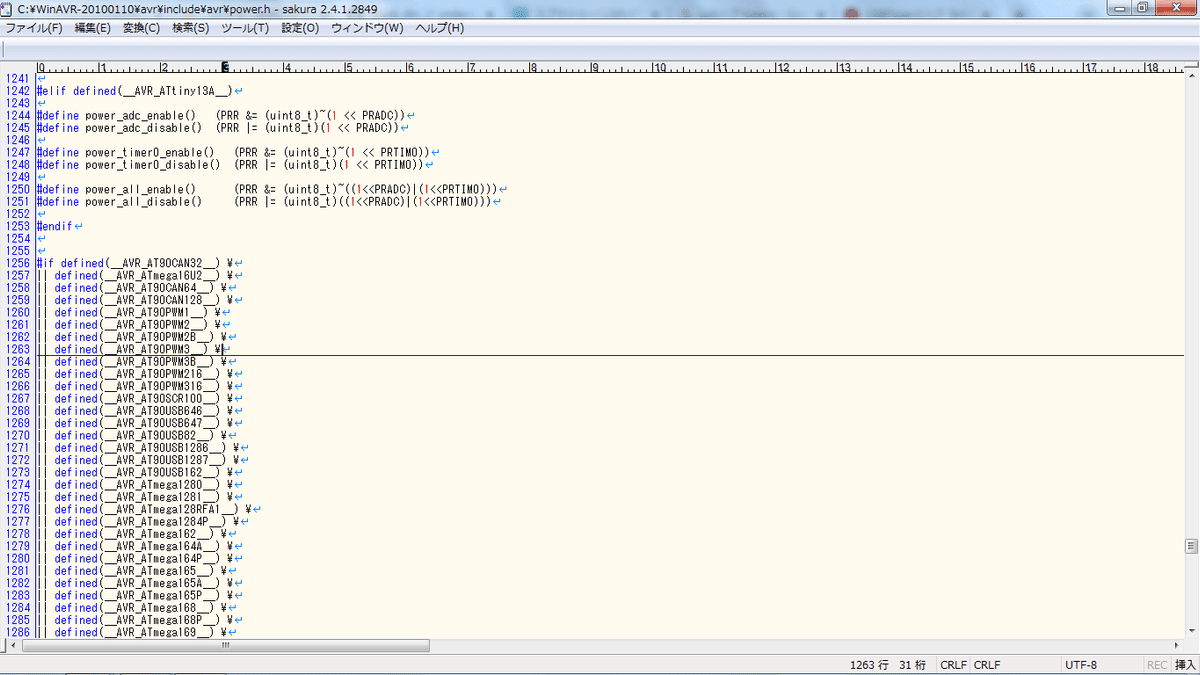Image resolution: width=1200 pixels, height=675 pixels.
Task: Open the ウィンドウ(W) menu
Action: [367, 28]
